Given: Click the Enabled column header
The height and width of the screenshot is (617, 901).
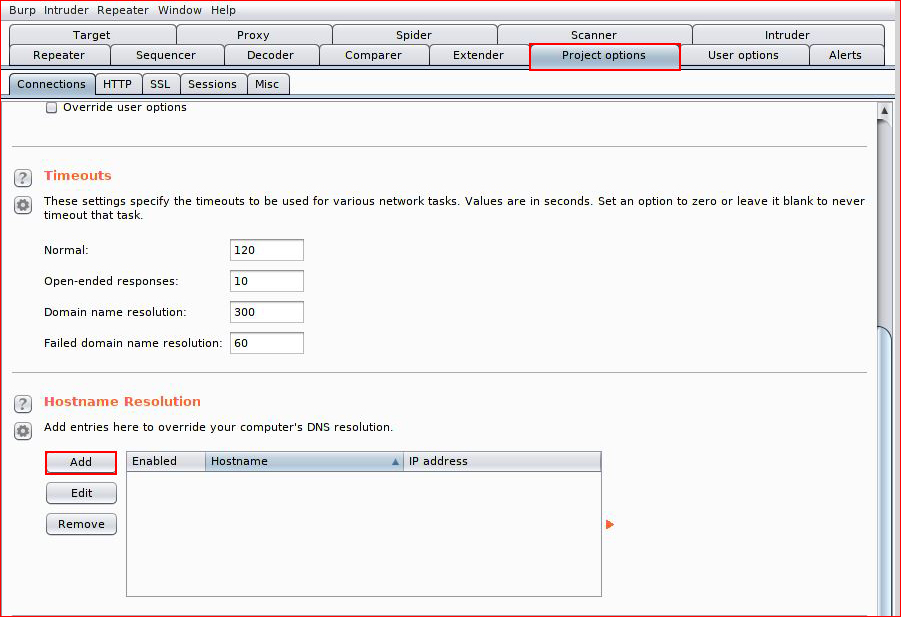Looking at the screenshot, I should pyautogui.click(x=165, y=461).
